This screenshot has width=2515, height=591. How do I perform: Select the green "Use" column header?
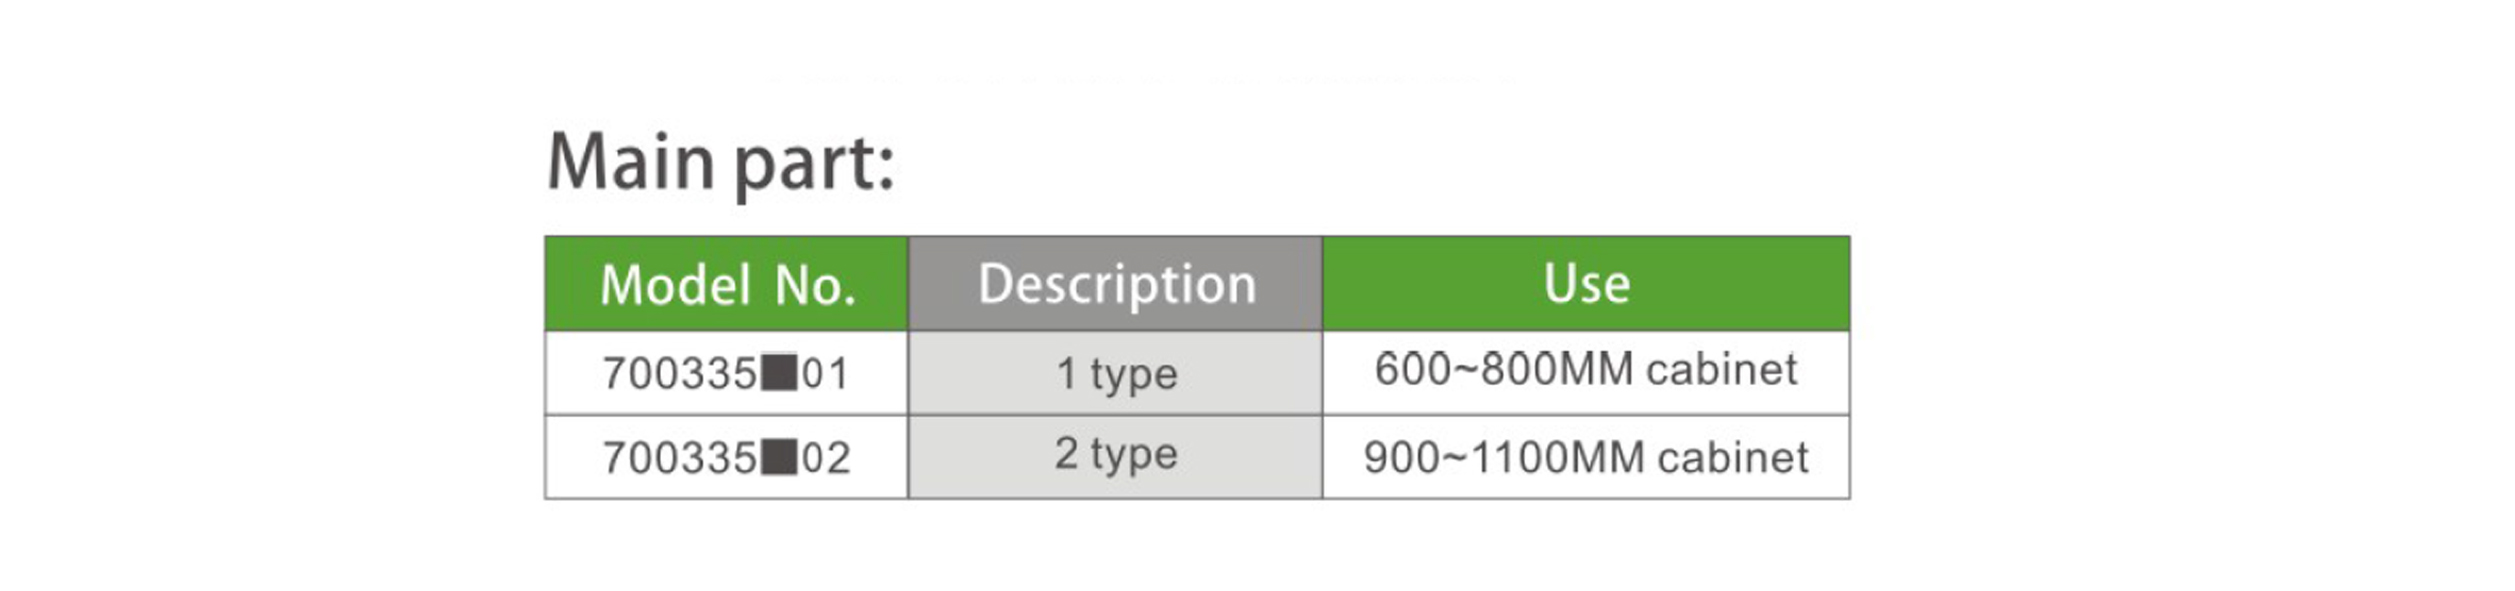1586,284
